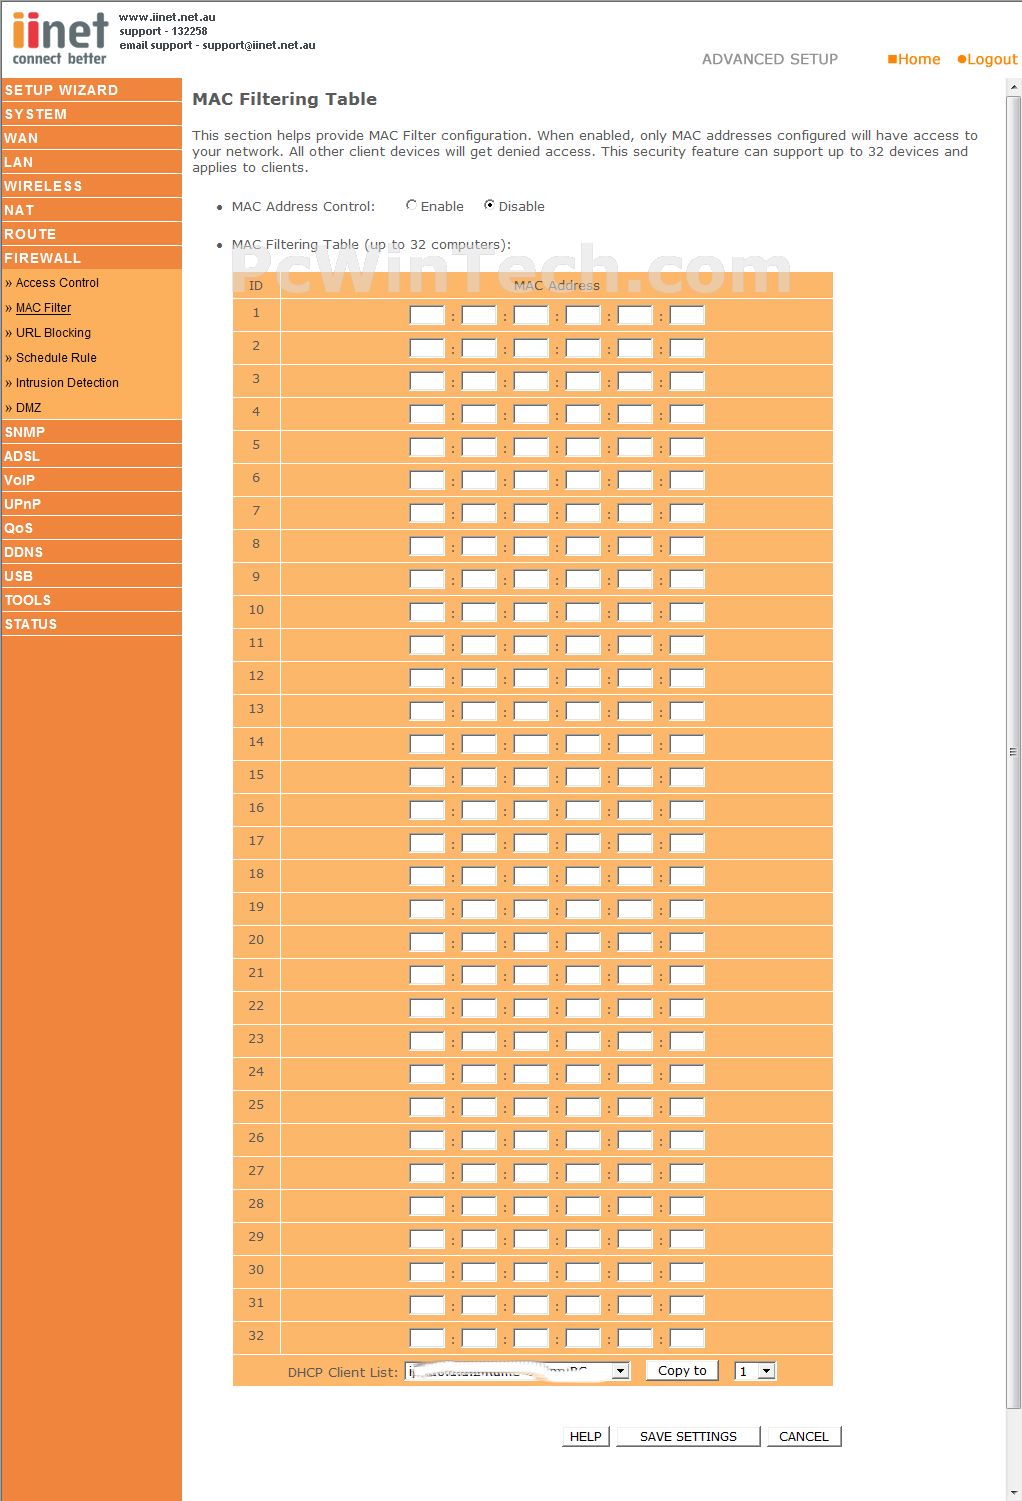Image resolution: width=1022 pixels, height=1501 pixels.
Task: Select the first MAC field of ID 1
Action: coord(427,315)
